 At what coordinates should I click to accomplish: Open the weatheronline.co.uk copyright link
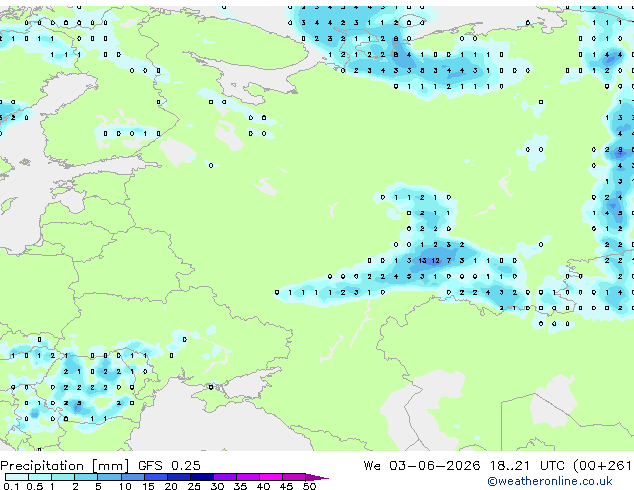tap(549, 481)
